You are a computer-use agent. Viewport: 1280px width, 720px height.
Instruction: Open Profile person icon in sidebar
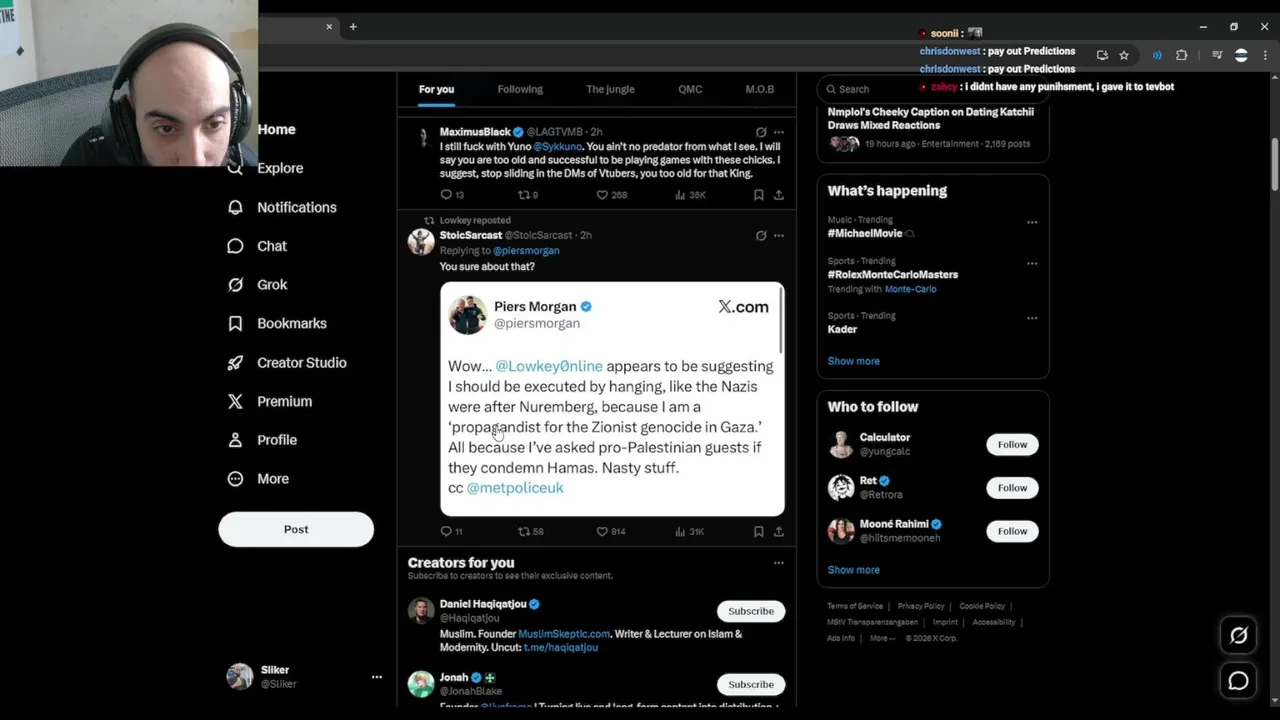pyautogui.click(x=235, y=440)
